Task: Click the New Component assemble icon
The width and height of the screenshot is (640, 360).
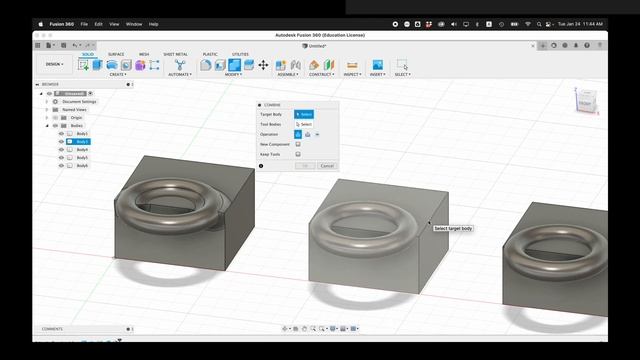Action: click(x=281, y=64)
